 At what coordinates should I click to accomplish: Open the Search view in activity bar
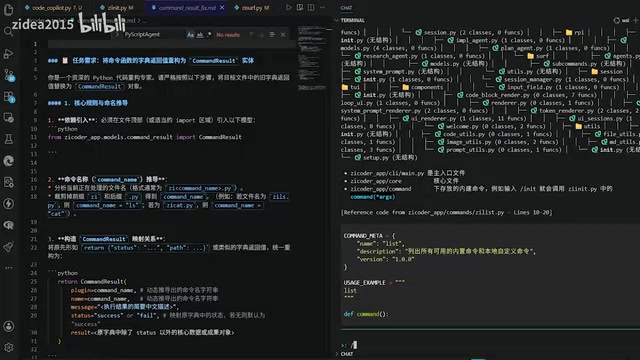point(9,32)
